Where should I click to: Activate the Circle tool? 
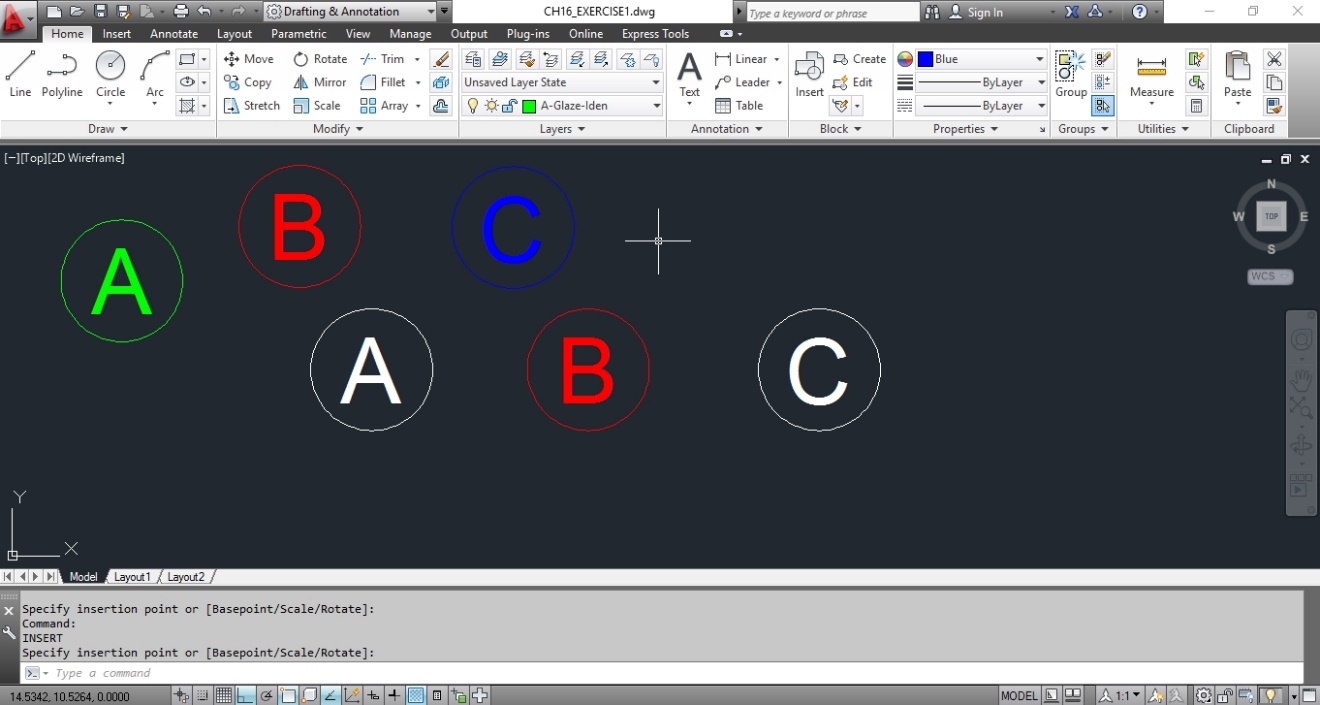110,68
